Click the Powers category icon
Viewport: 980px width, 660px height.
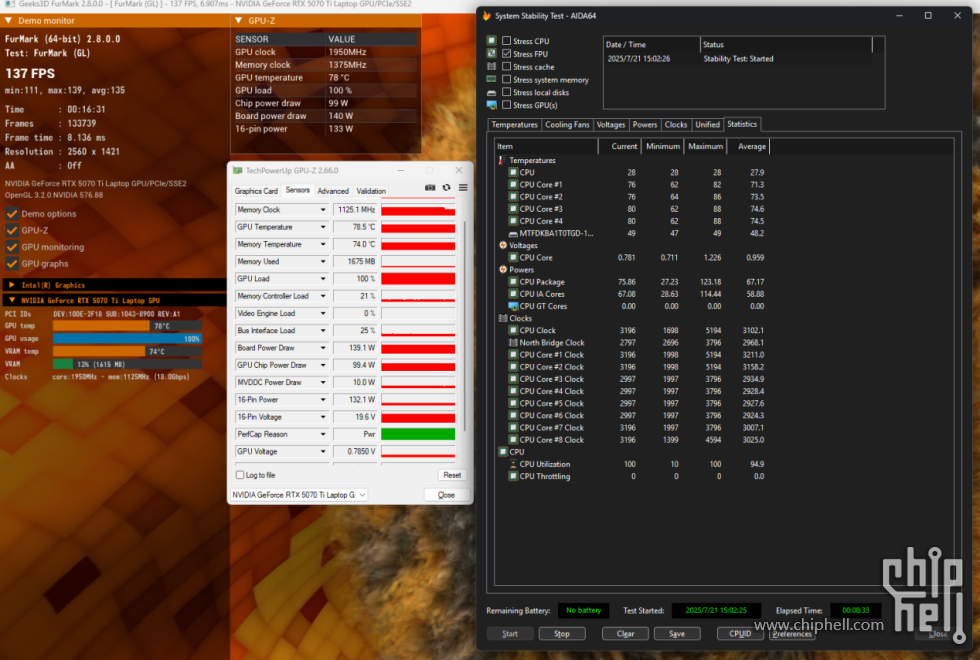point(502,269)
